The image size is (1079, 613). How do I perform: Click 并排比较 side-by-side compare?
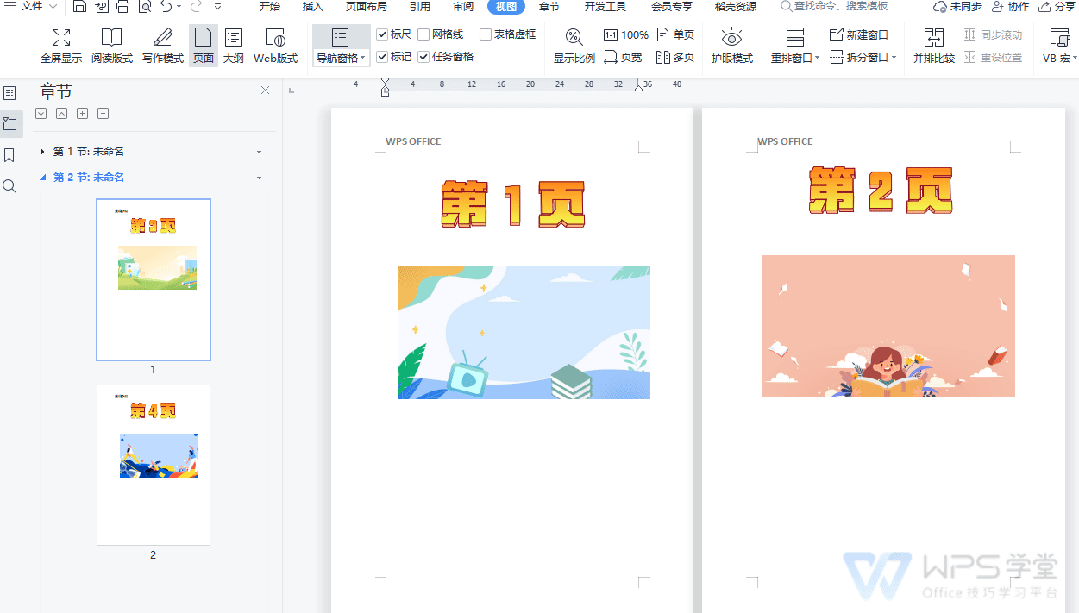(x=934, y=45)
